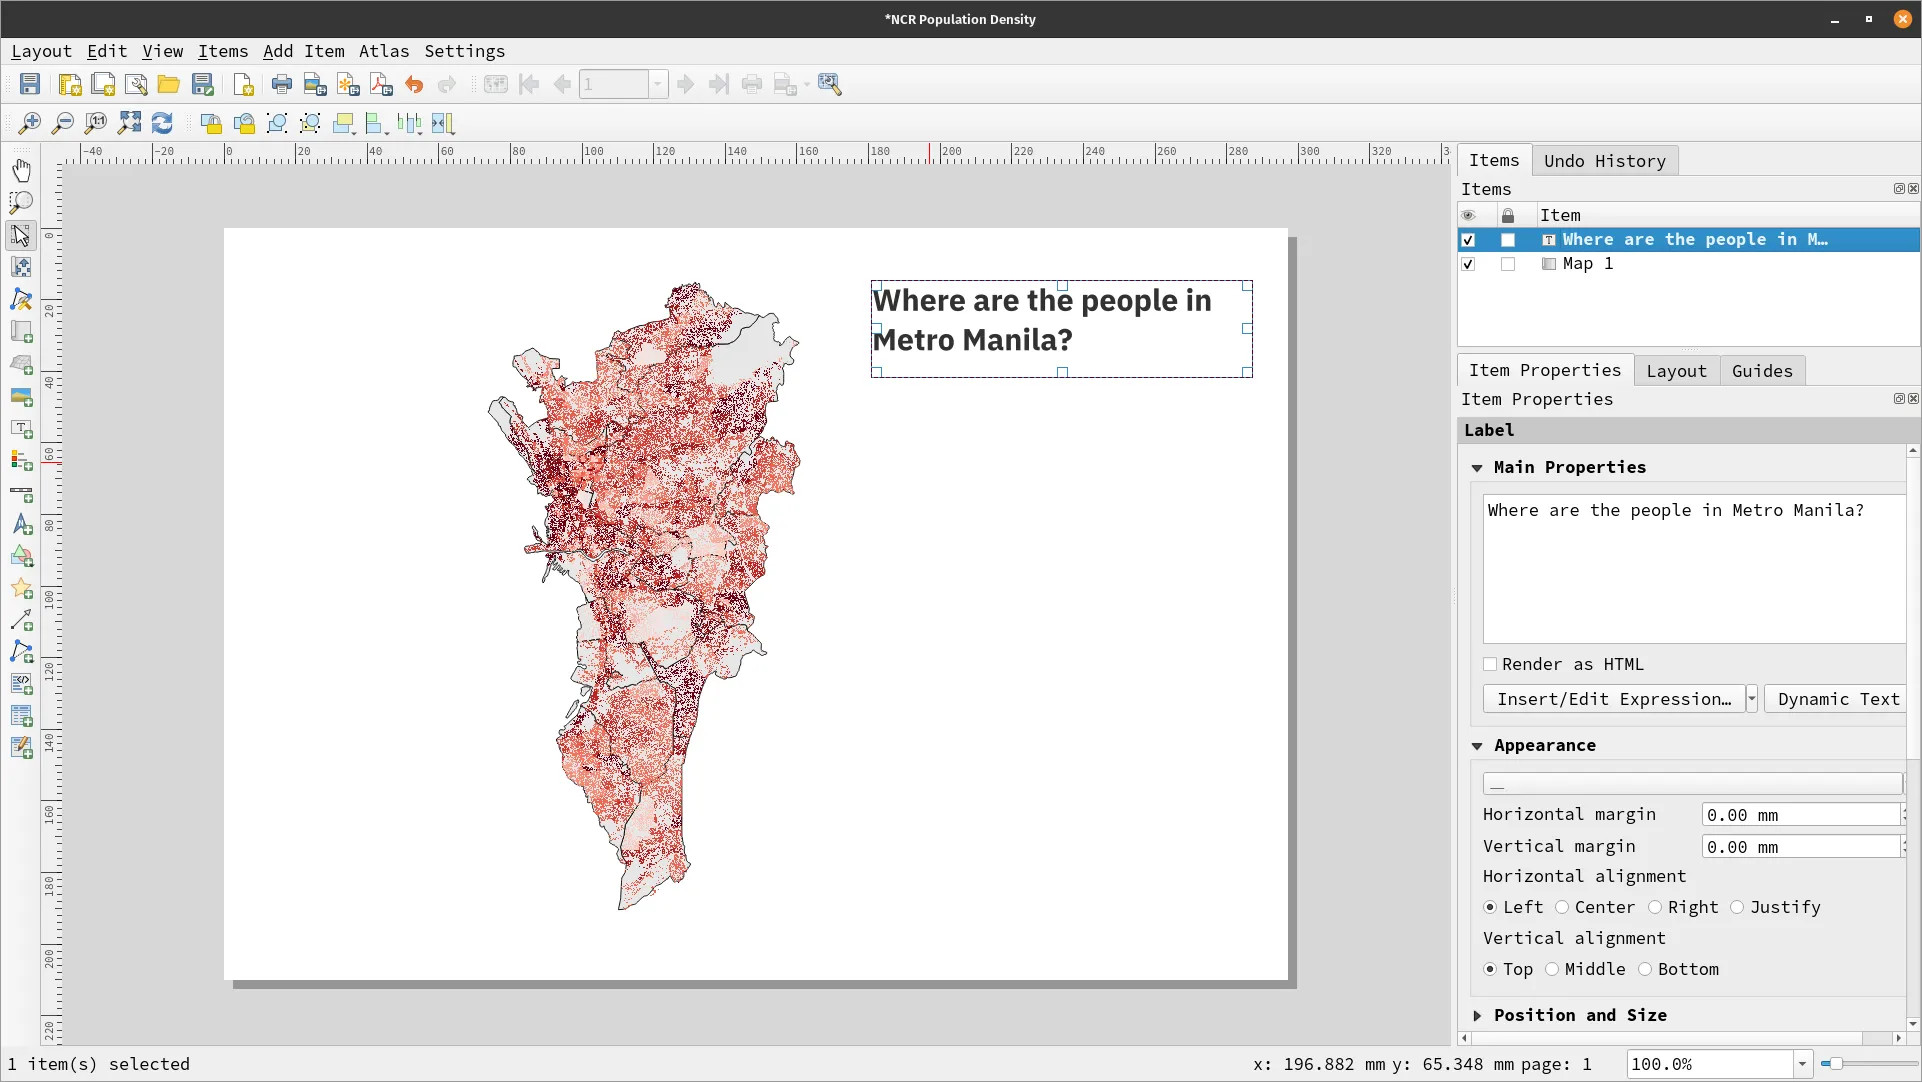The height and width of the screenshot is (1082, 1922).
Task: Click the zoom in tool
Action: click(x=29, y=121)
